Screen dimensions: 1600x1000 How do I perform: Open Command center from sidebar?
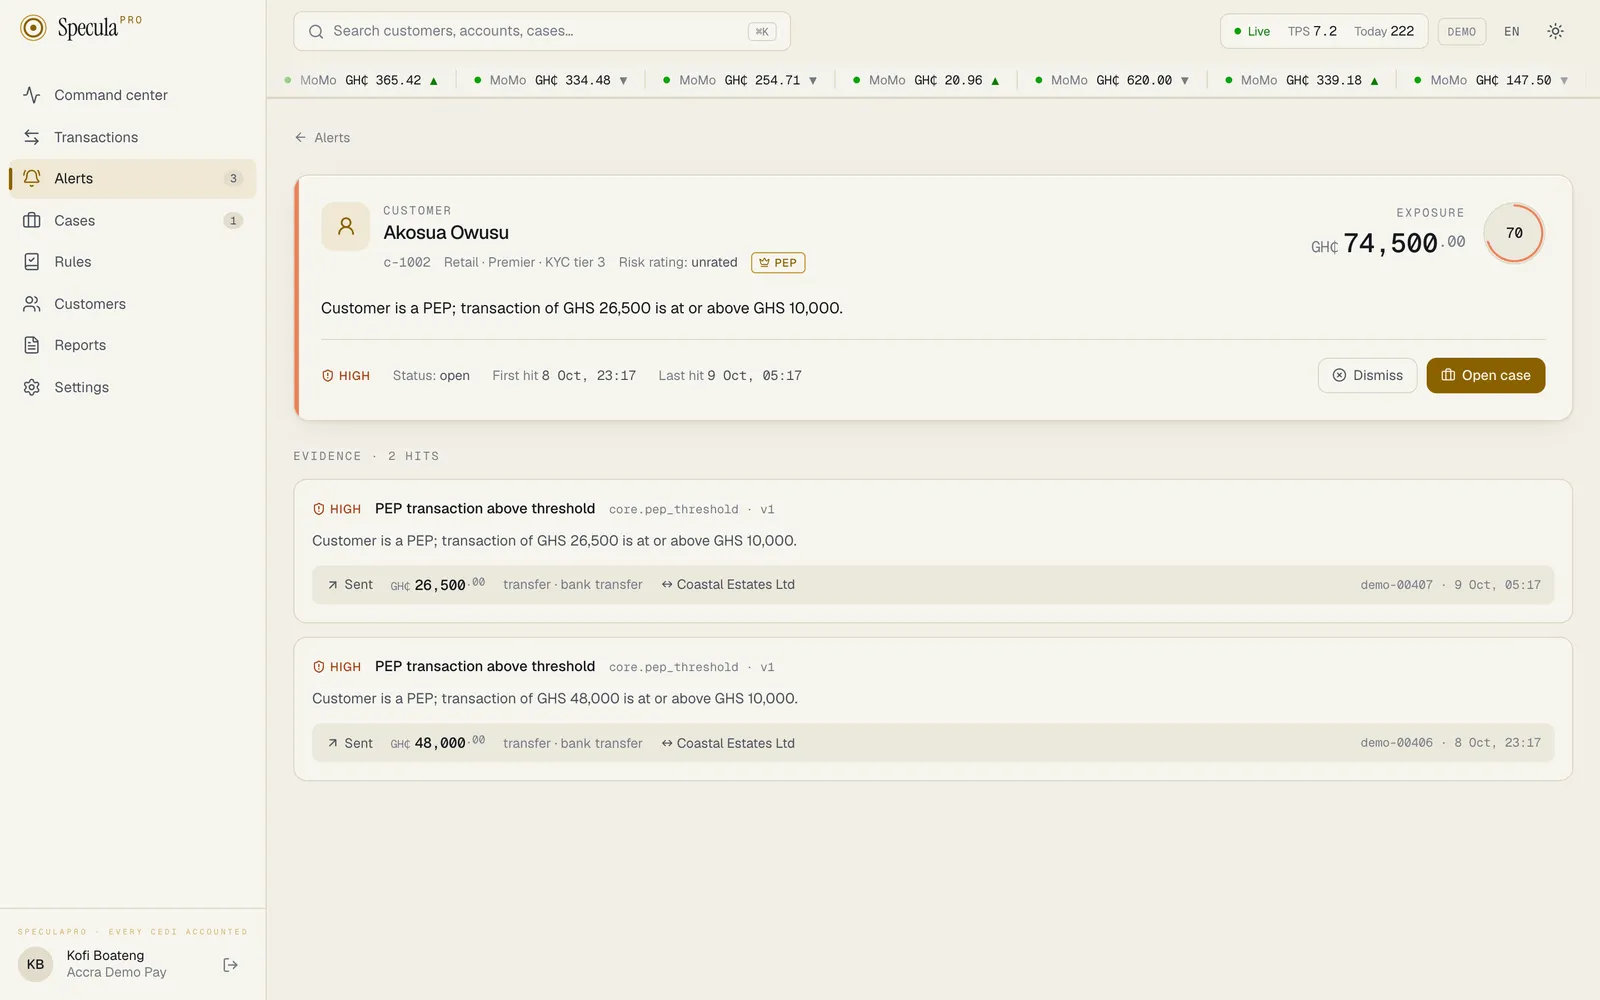tap(133, 95)
